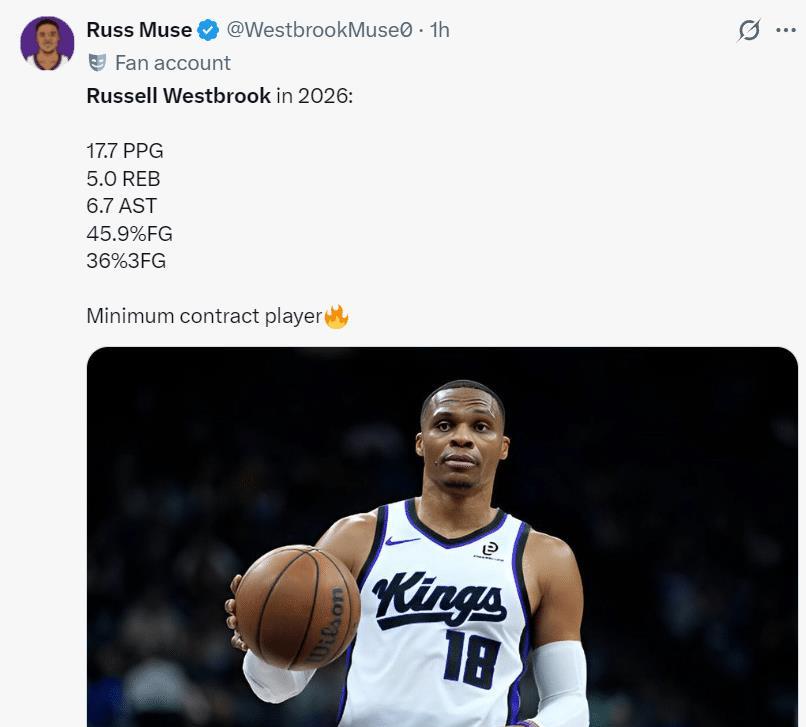Click the blue verified checkmark badge

coord(209,31)
